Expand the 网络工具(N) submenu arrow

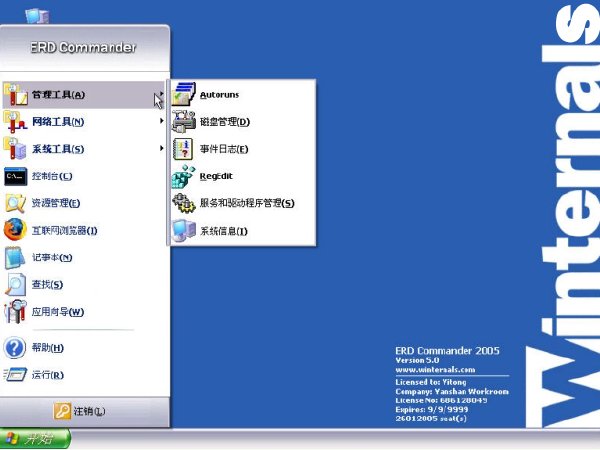pyautogui.click(x=161, y=121)
